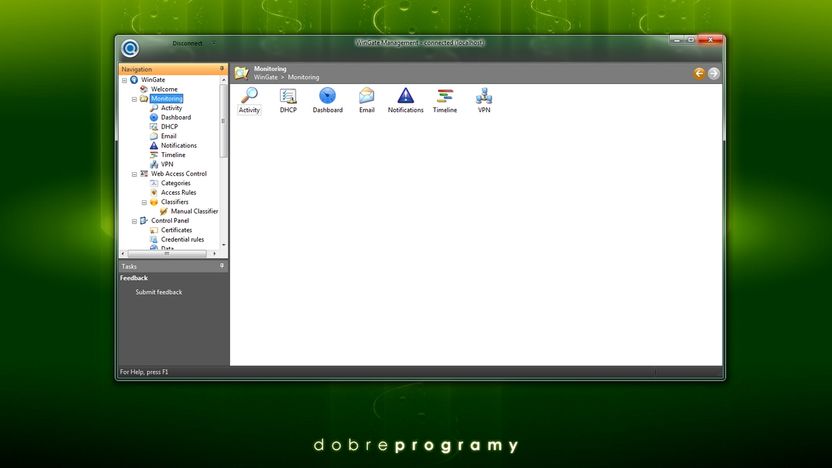Image resolution: width=832 pixels, height=468 pixels.
Task: Select the Web Access Control node
Action: click(179, 174)
